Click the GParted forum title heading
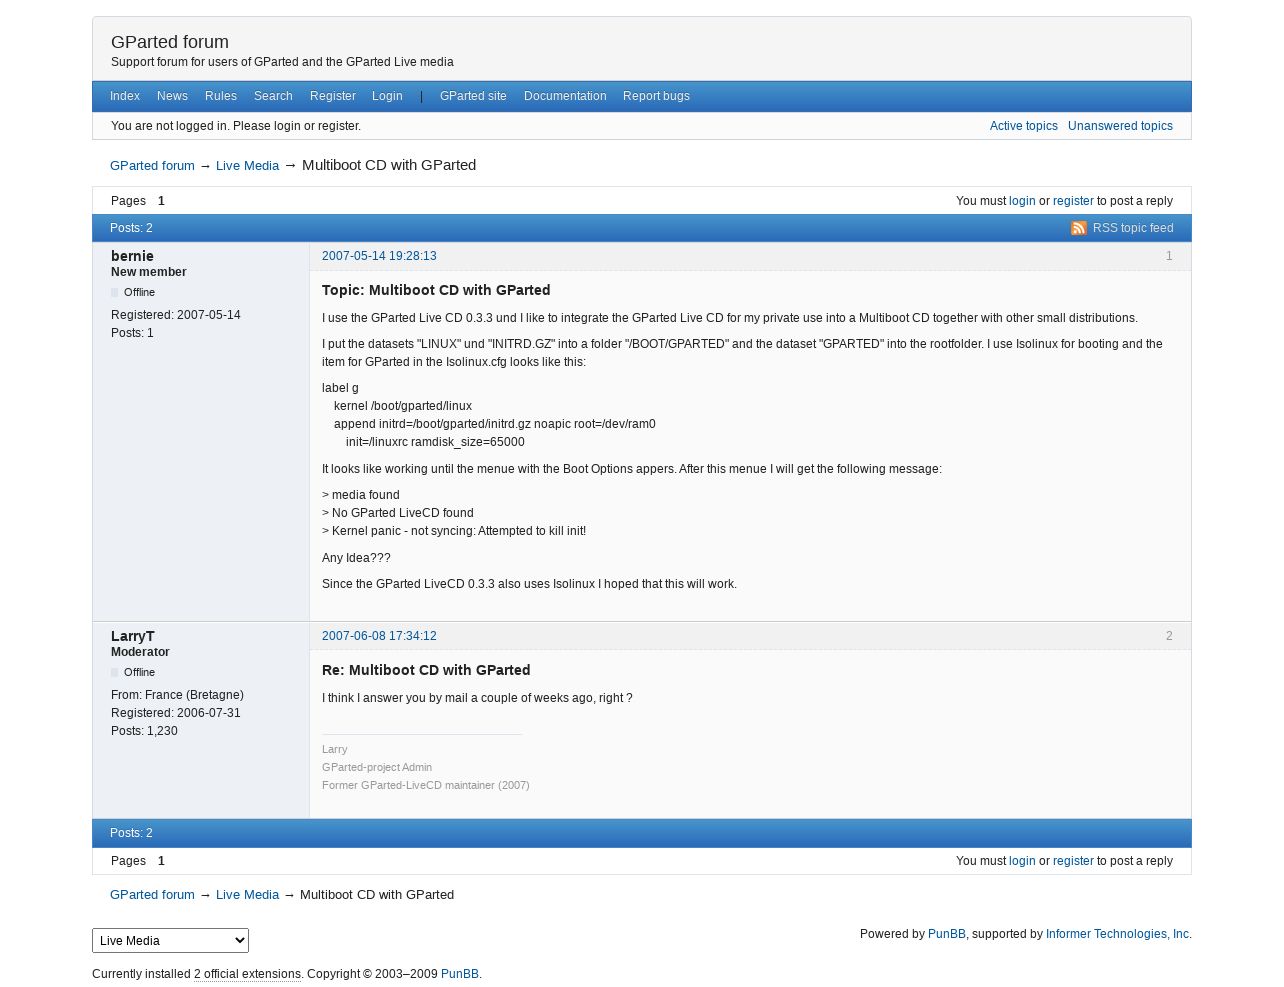This screenshot has width=1284, height=987. 170,42
